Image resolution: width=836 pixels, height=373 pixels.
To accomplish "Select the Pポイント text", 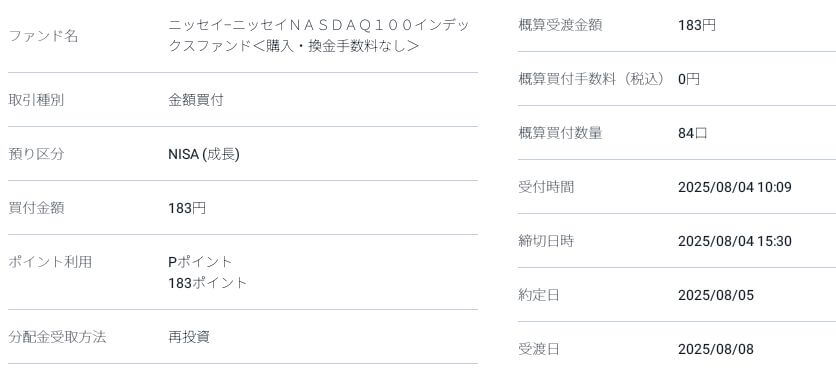I will pyautogui.click(x=200, y=262).
